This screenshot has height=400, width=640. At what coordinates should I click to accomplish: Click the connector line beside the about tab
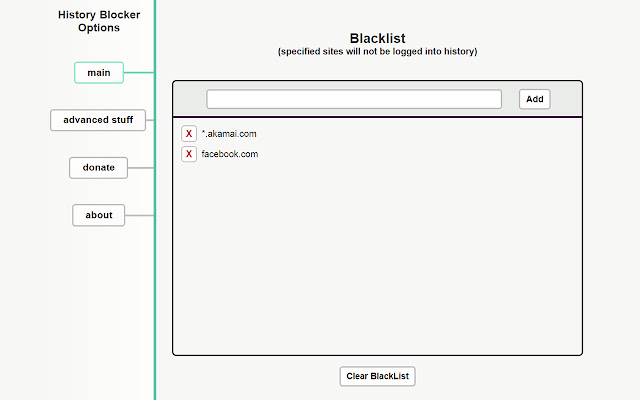tap(139, 215)
